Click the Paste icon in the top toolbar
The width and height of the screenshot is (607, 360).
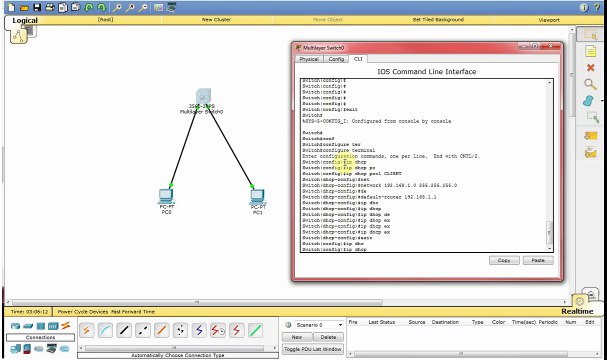[76, 7]
